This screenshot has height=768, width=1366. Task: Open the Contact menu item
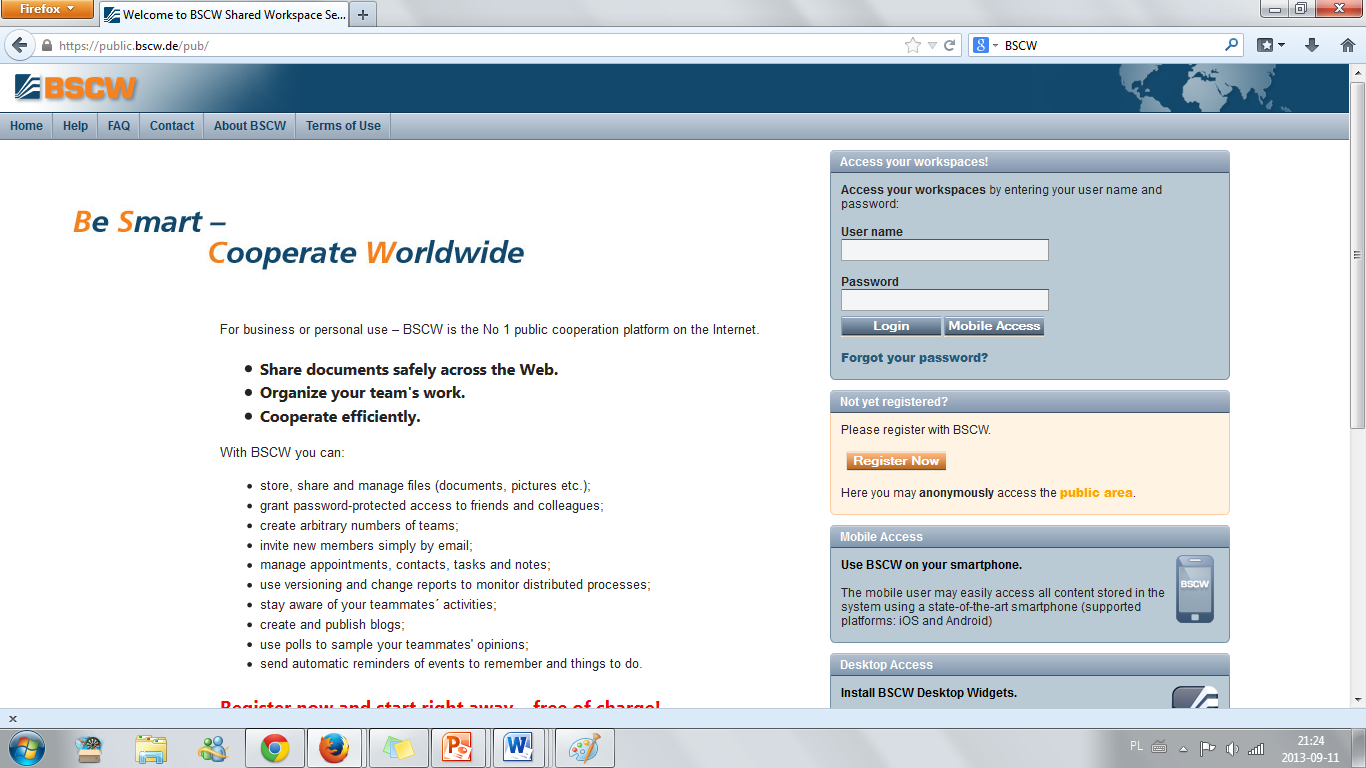[172, 126]
